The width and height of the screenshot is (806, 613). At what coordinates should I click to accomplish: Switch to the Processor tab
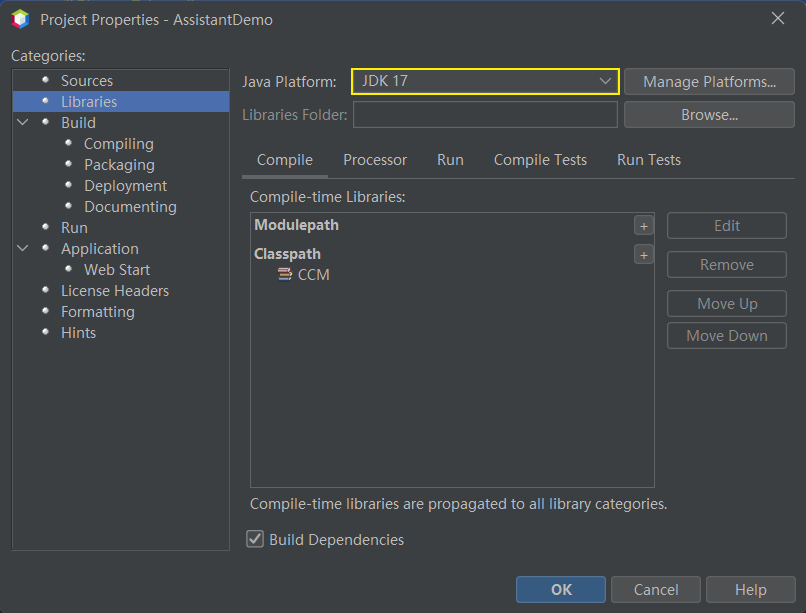375,160
